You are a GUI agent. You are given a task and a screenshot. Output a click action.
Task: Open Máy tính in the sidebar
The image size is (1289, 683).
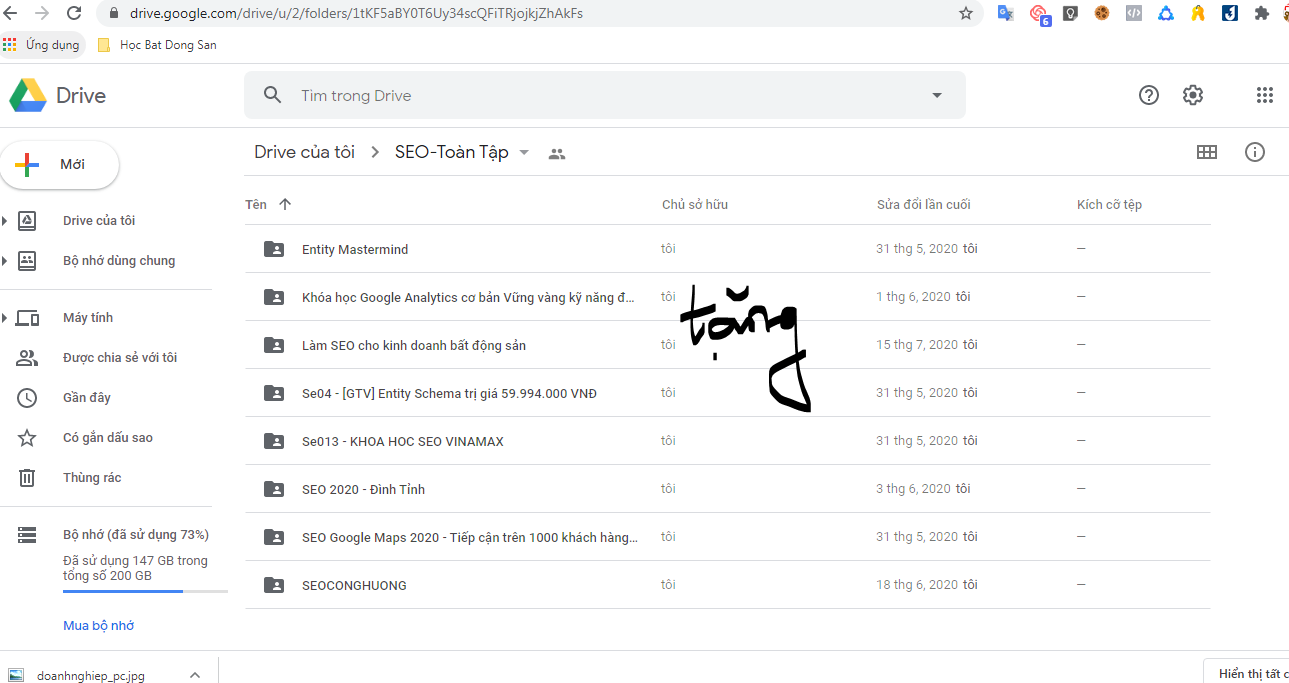point(88,318)
